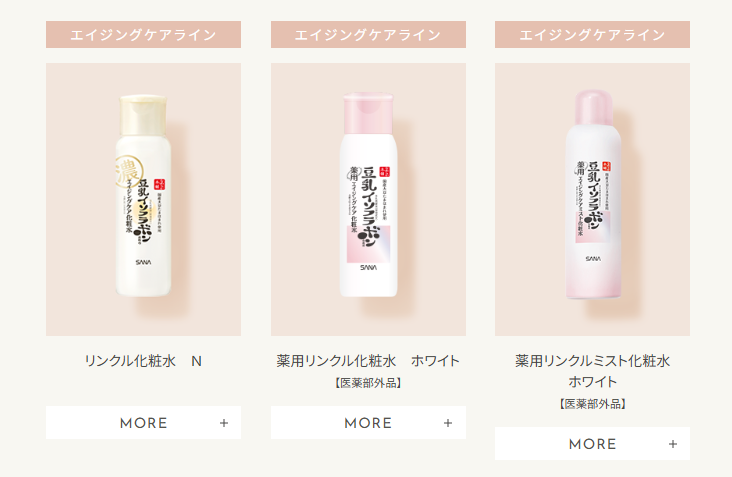Click the middle エイジングケアライン label

[368, 35]
